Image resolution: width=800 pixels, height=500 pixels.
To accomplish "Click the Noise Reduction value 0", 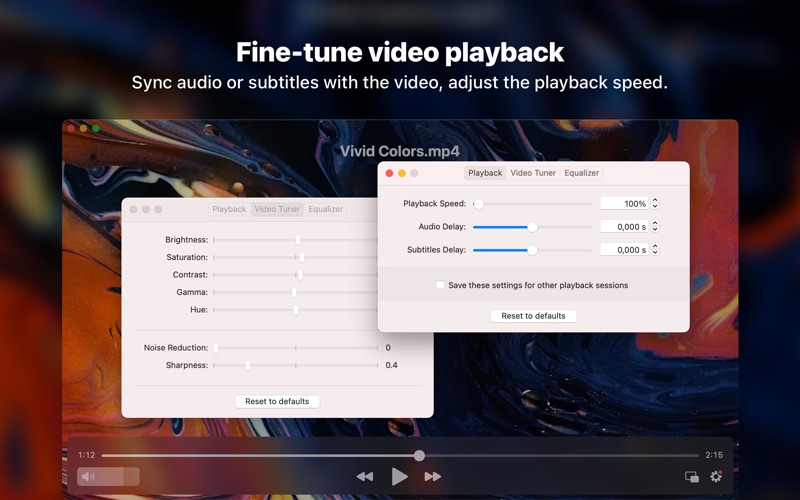I will 388,348.
